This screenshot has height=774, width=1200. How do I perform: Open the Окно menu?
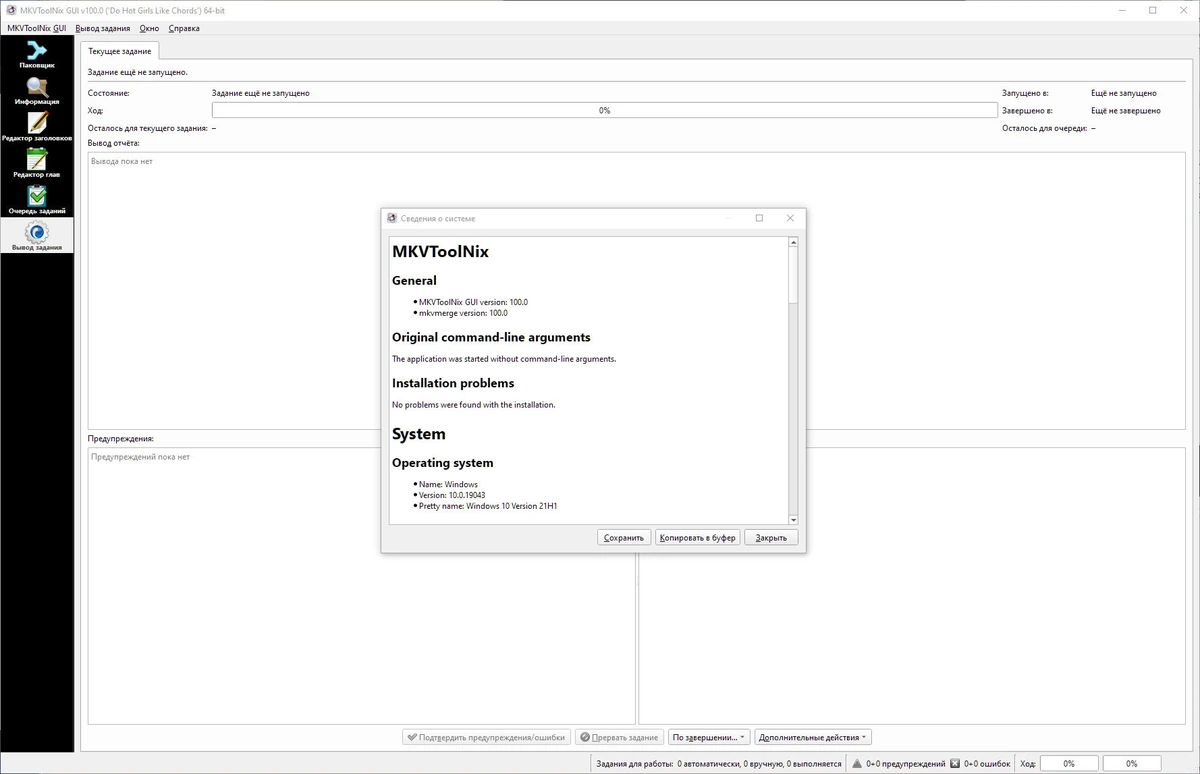point(149,28)
